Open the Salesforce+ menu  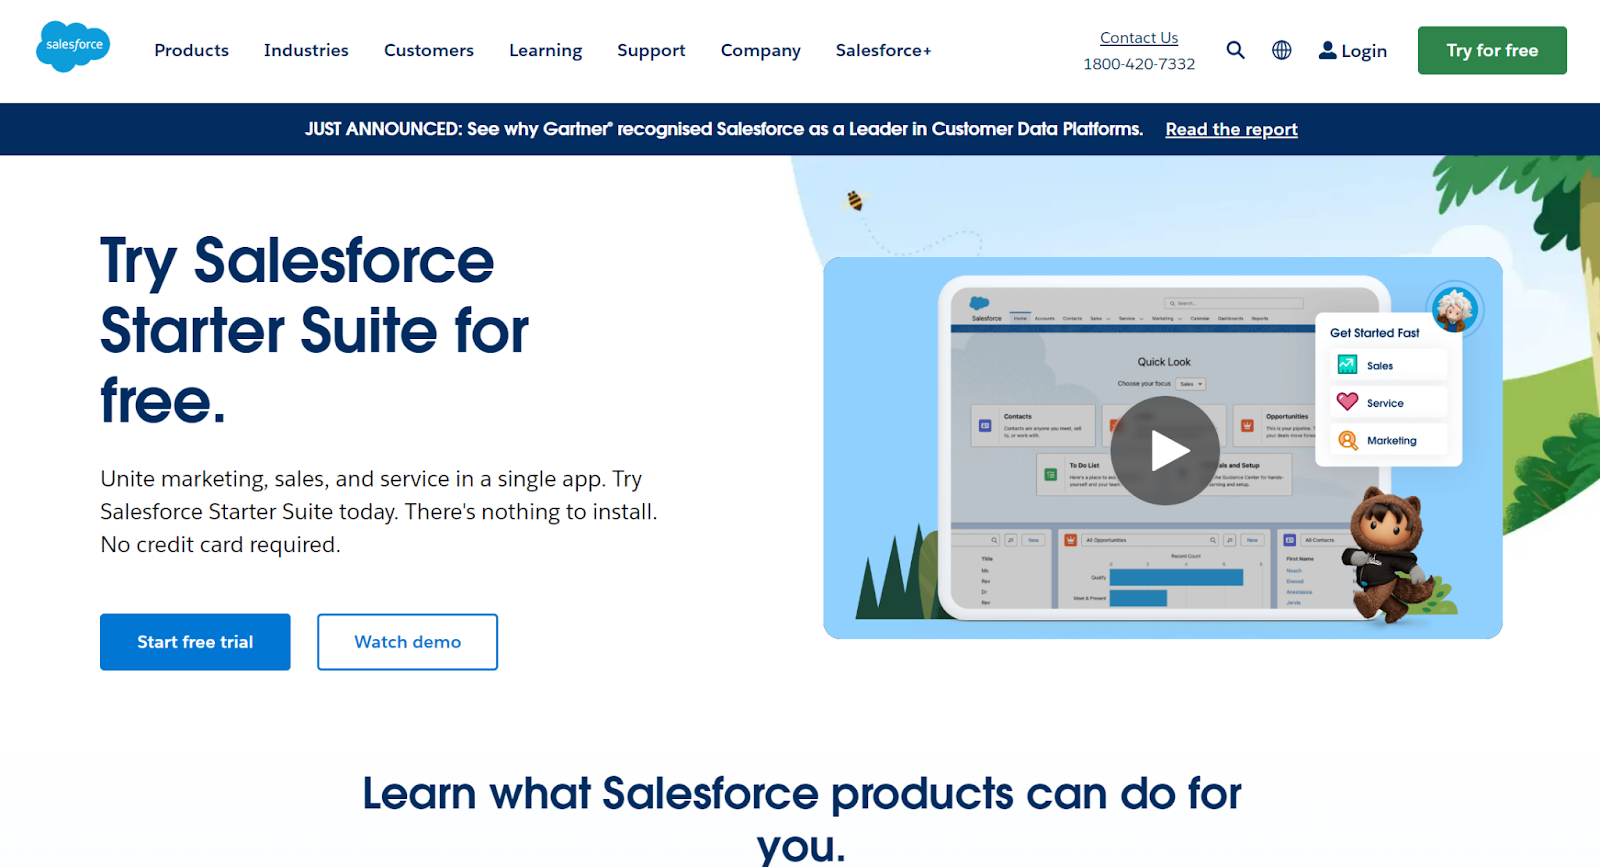[883, 50]
